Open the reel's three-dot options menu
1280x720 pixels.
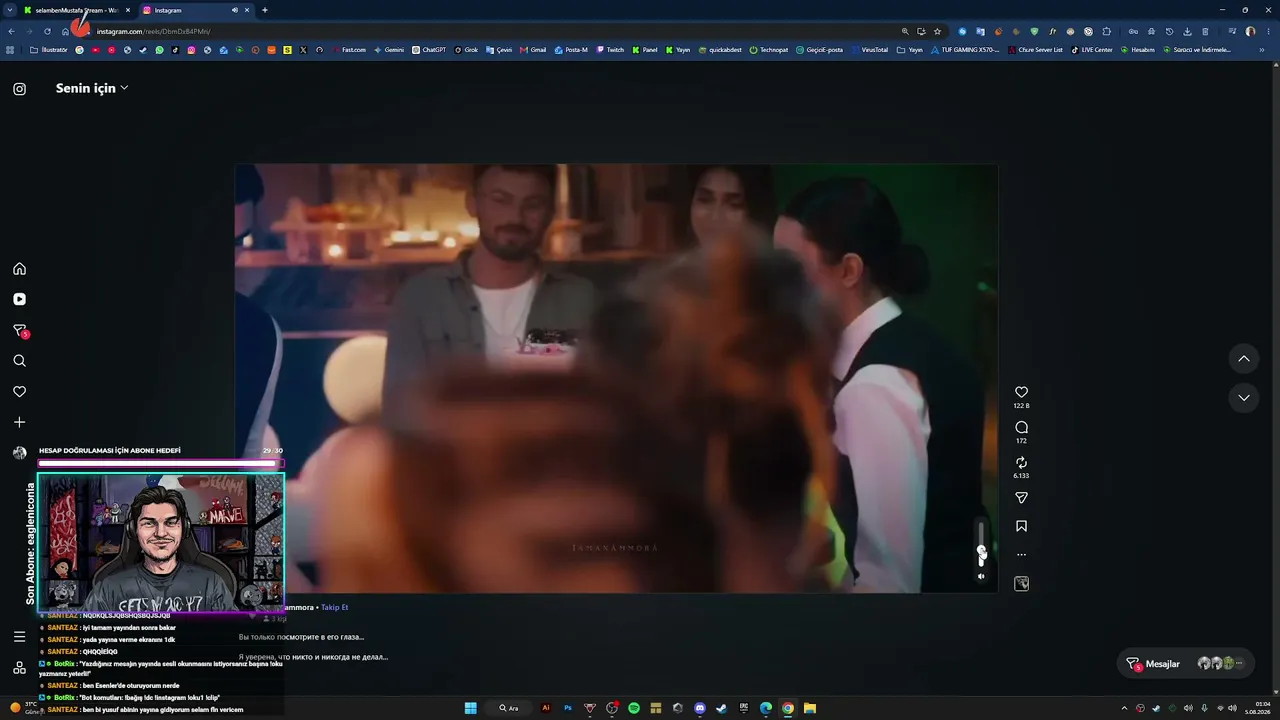[x=1021, y=554]
